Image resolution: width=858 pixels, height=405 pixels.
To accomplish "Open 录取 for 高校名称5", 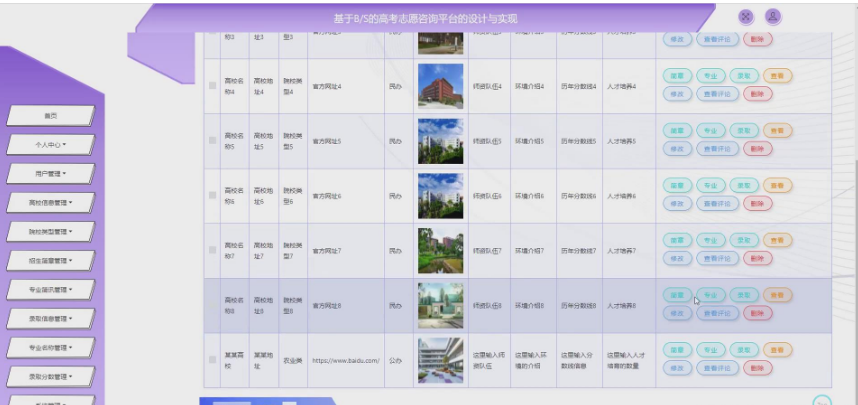I will 744,131.
